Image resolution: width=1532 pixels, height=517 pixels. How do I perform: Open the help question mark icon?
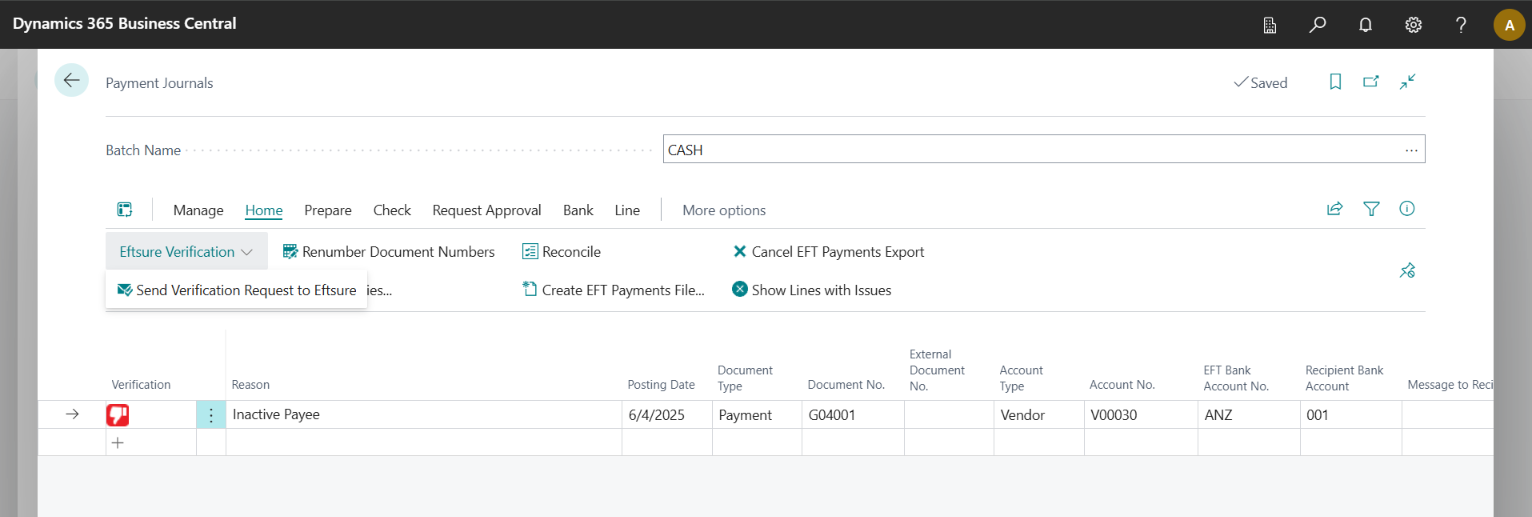click(1461, 24)
